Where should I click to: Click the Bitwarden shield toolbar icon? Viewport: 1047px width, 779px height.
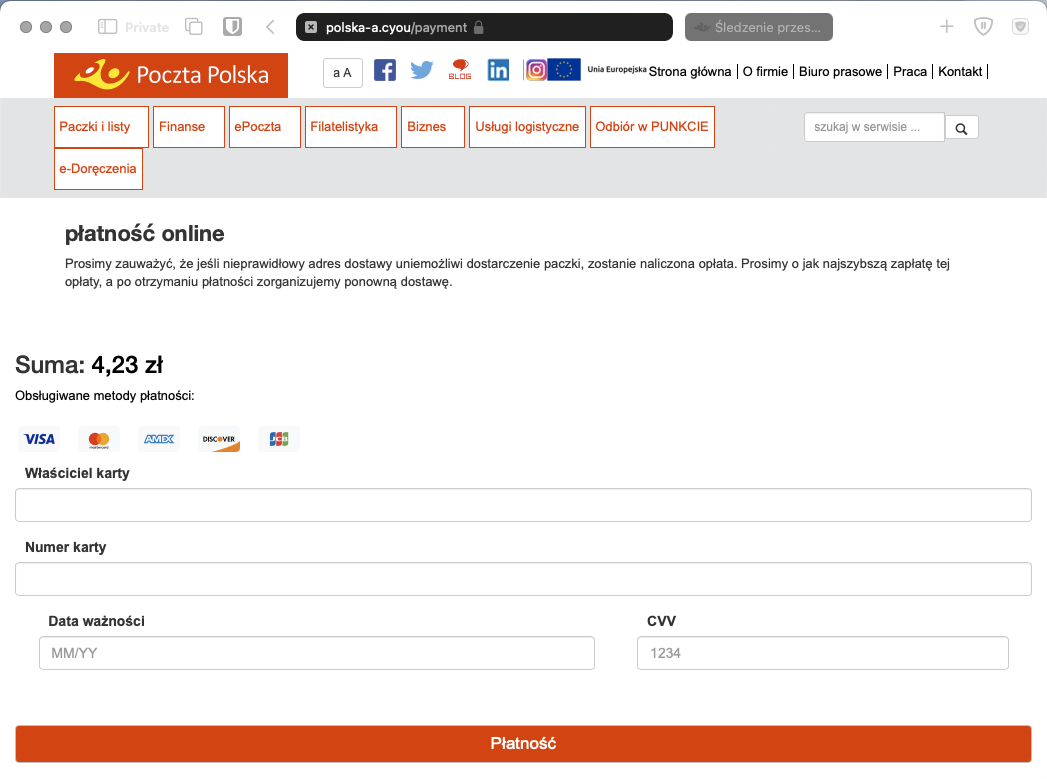point(231,27)
